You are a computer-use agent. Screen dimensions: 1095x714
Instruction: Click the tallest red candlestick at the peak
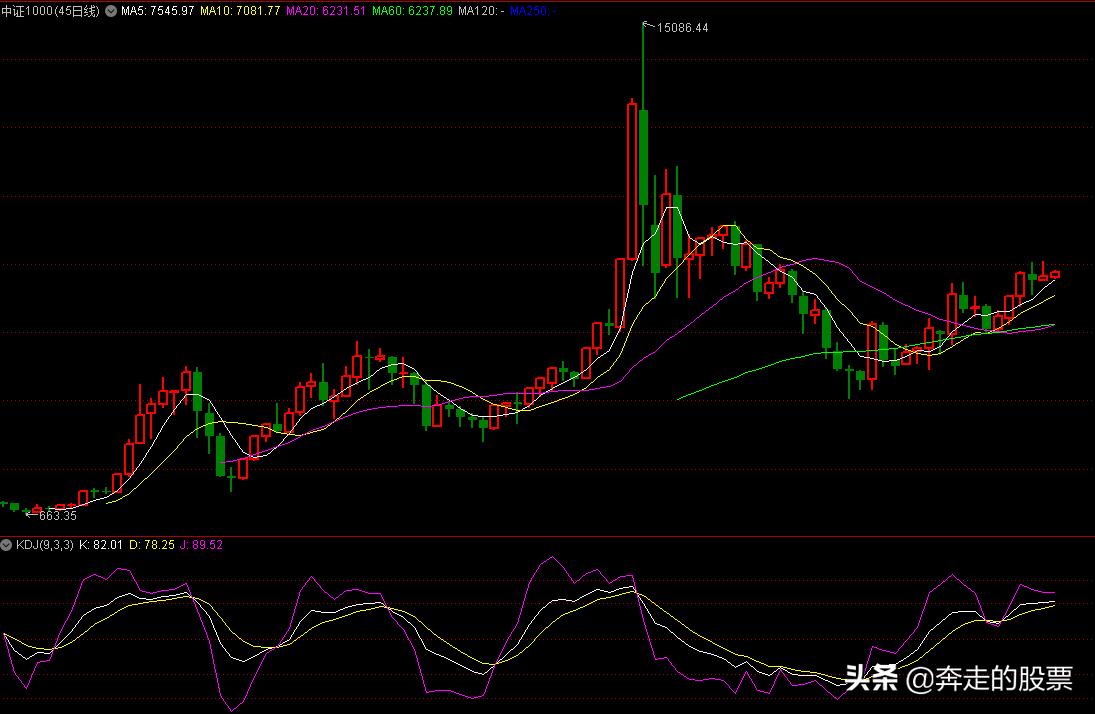pyautogui.click(x=632, y=180)
